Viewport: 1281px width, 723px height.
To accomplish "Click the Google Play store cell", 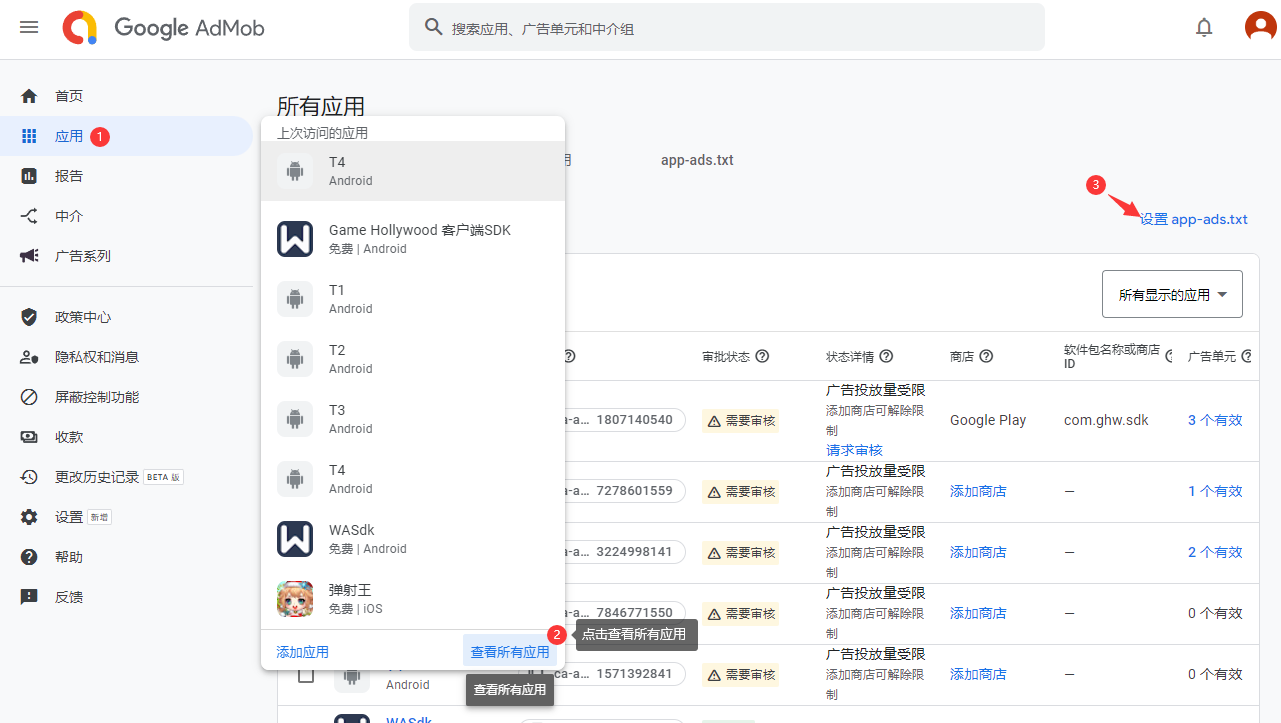I will 988,420.
